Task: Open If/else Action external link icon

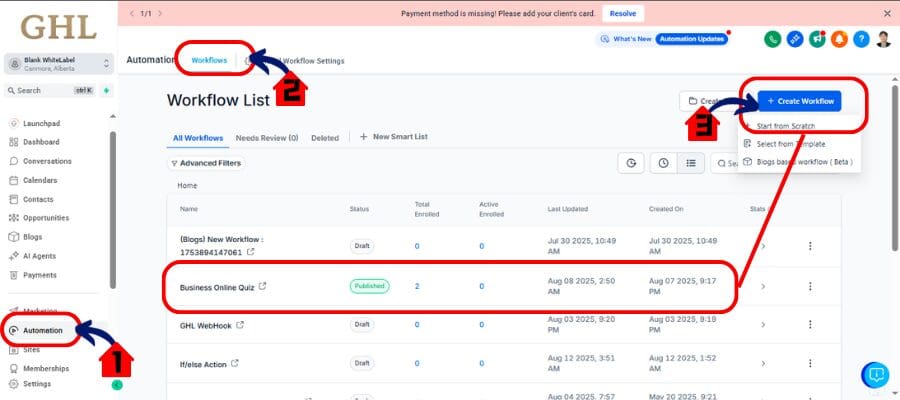Action: (x=235, y=363)
